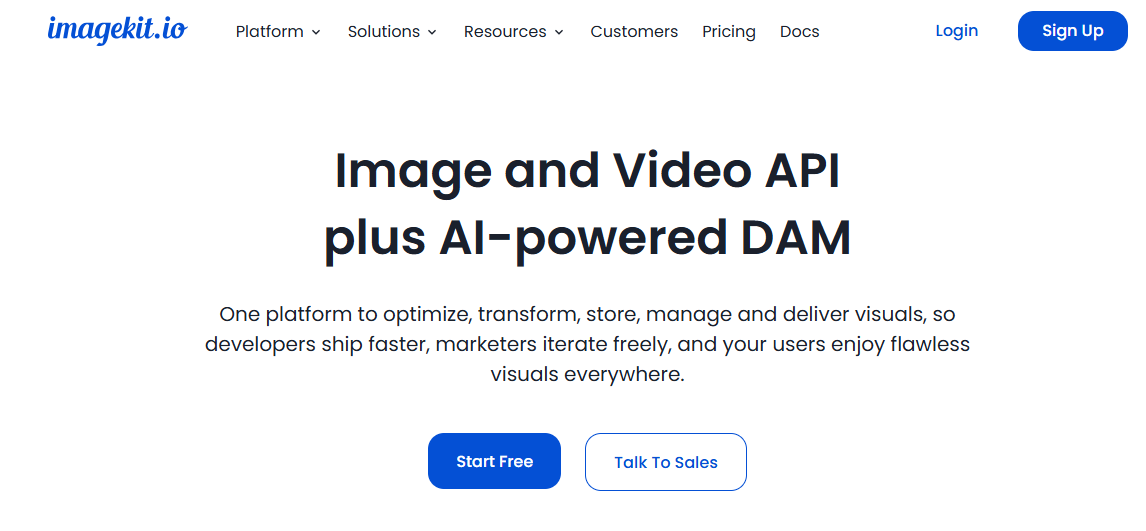This screenshot has width=1146, height=531.
Task: Expand the Platform menu chevron
Action: 316,32
